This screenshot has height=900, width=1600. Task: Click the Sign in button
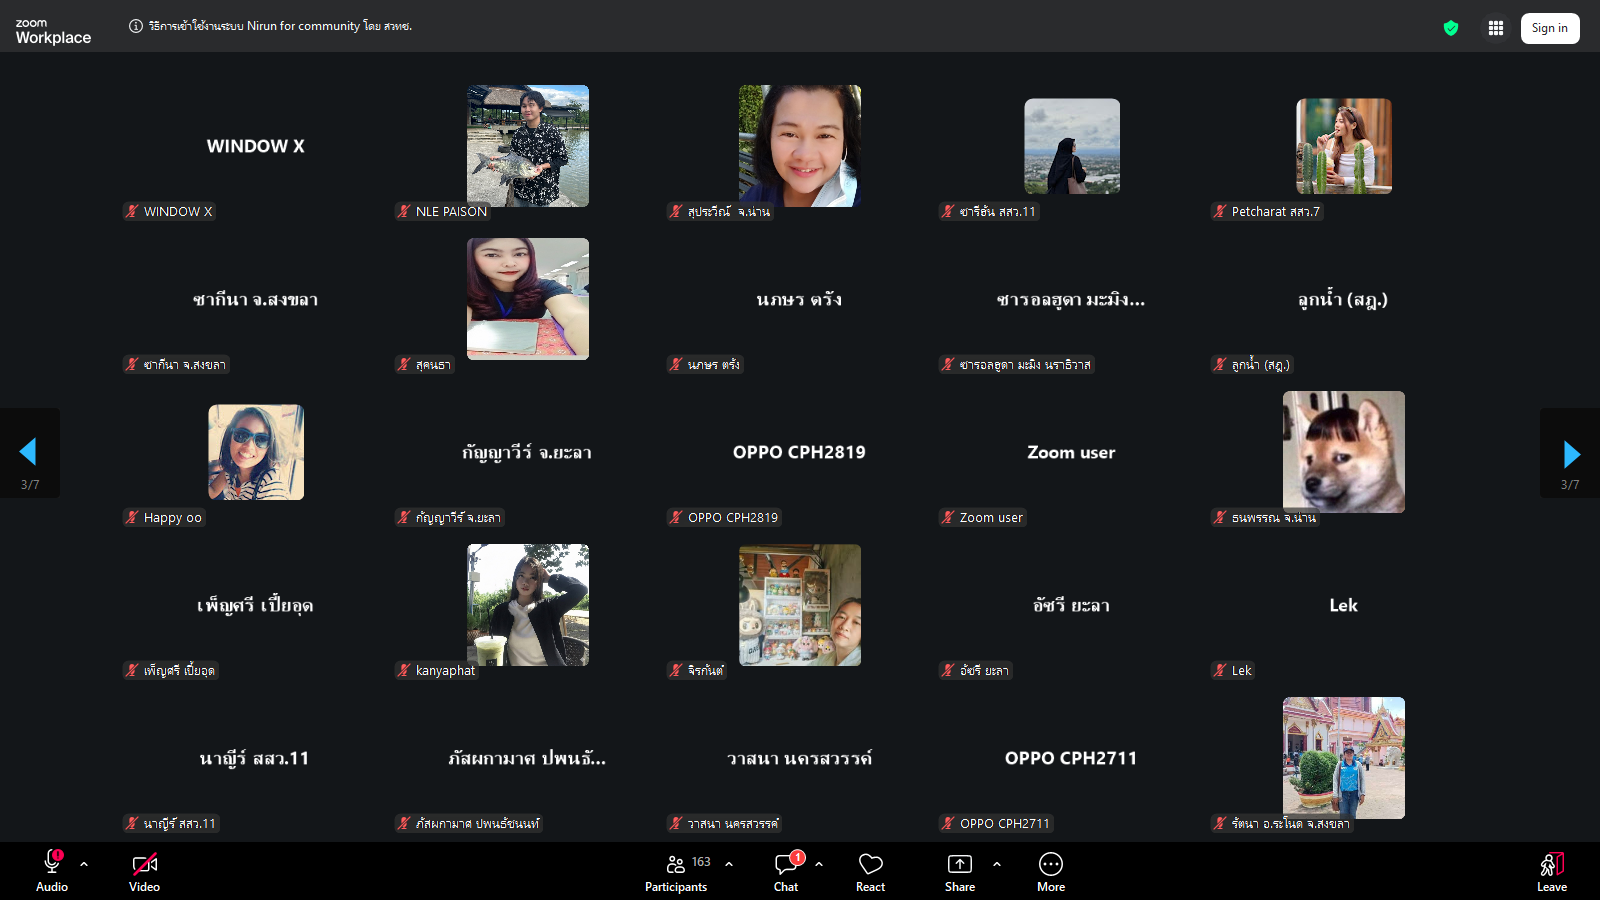(1549, 28)
